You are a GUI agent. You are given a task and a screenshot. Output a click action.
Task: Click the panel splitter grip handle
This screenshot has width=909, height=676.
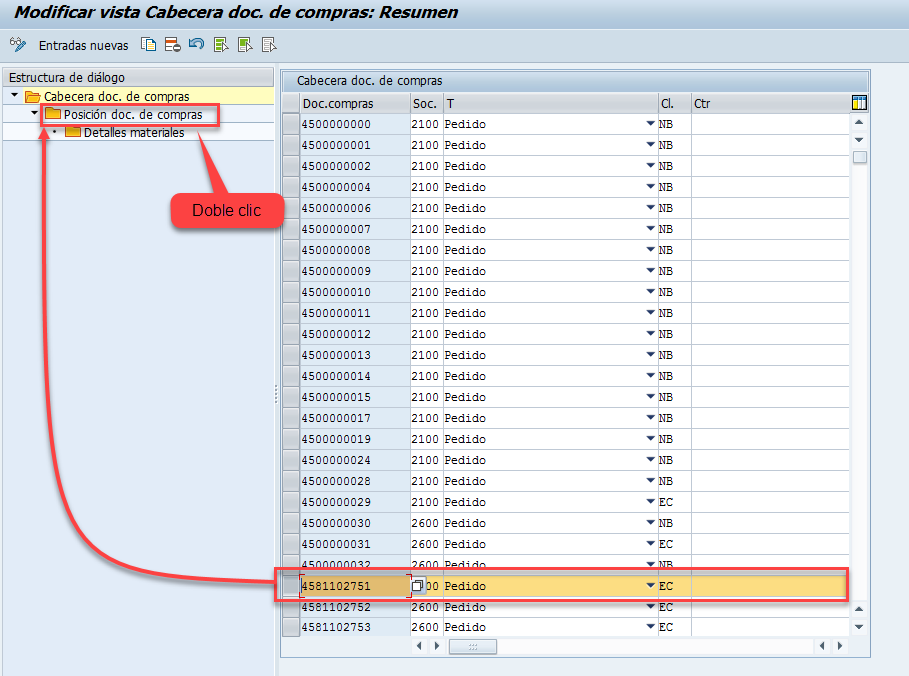[x=276, y=395]
